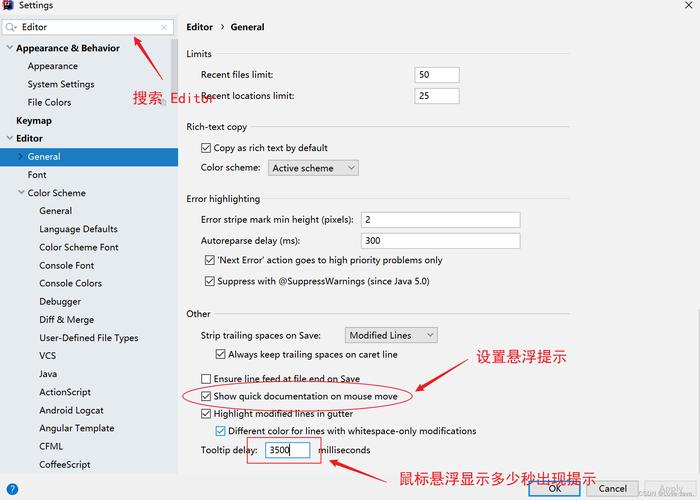Focus the settings search field

[88, 27]
